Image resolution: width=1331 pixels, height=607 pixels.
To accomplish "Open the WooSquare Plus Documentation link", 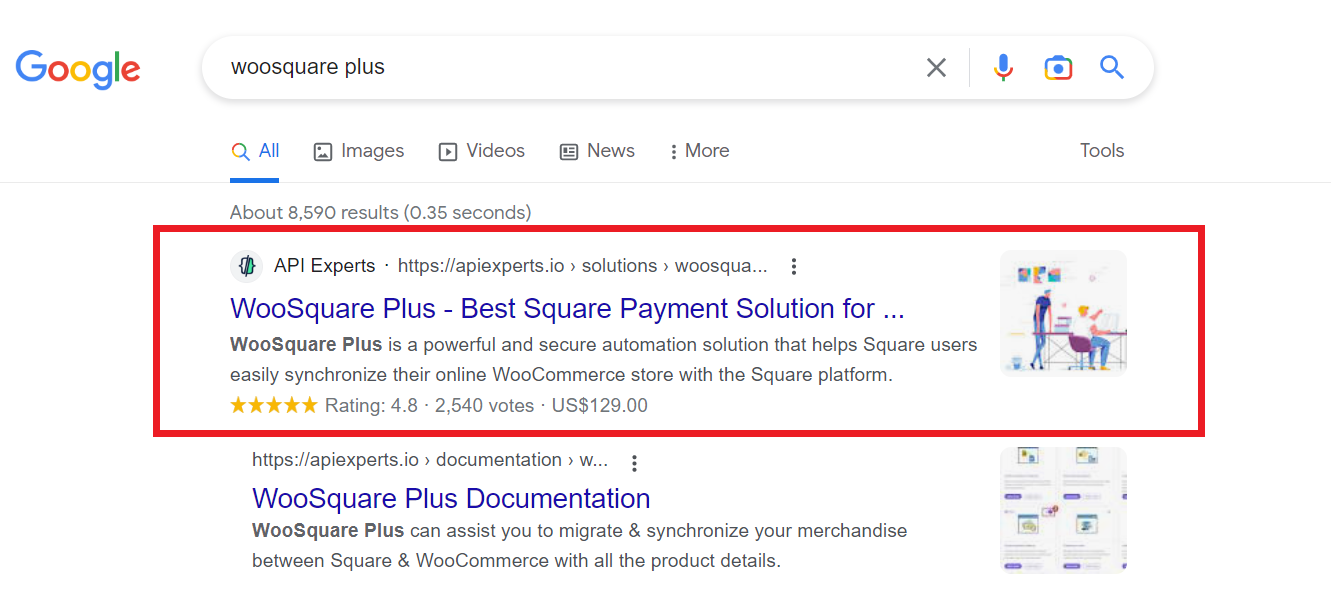I will tap(451, 498).
